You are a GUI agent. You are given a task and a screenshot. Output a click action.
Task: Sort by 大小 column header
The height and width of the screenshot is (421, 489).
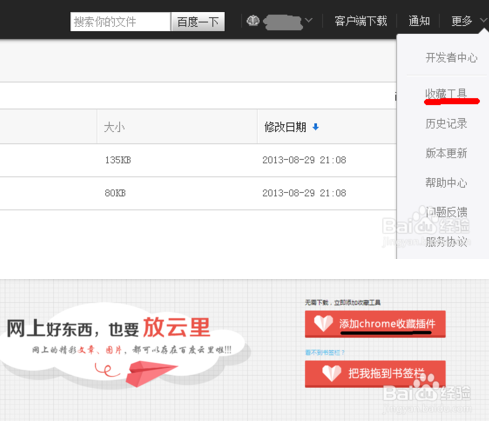(114, 127)
